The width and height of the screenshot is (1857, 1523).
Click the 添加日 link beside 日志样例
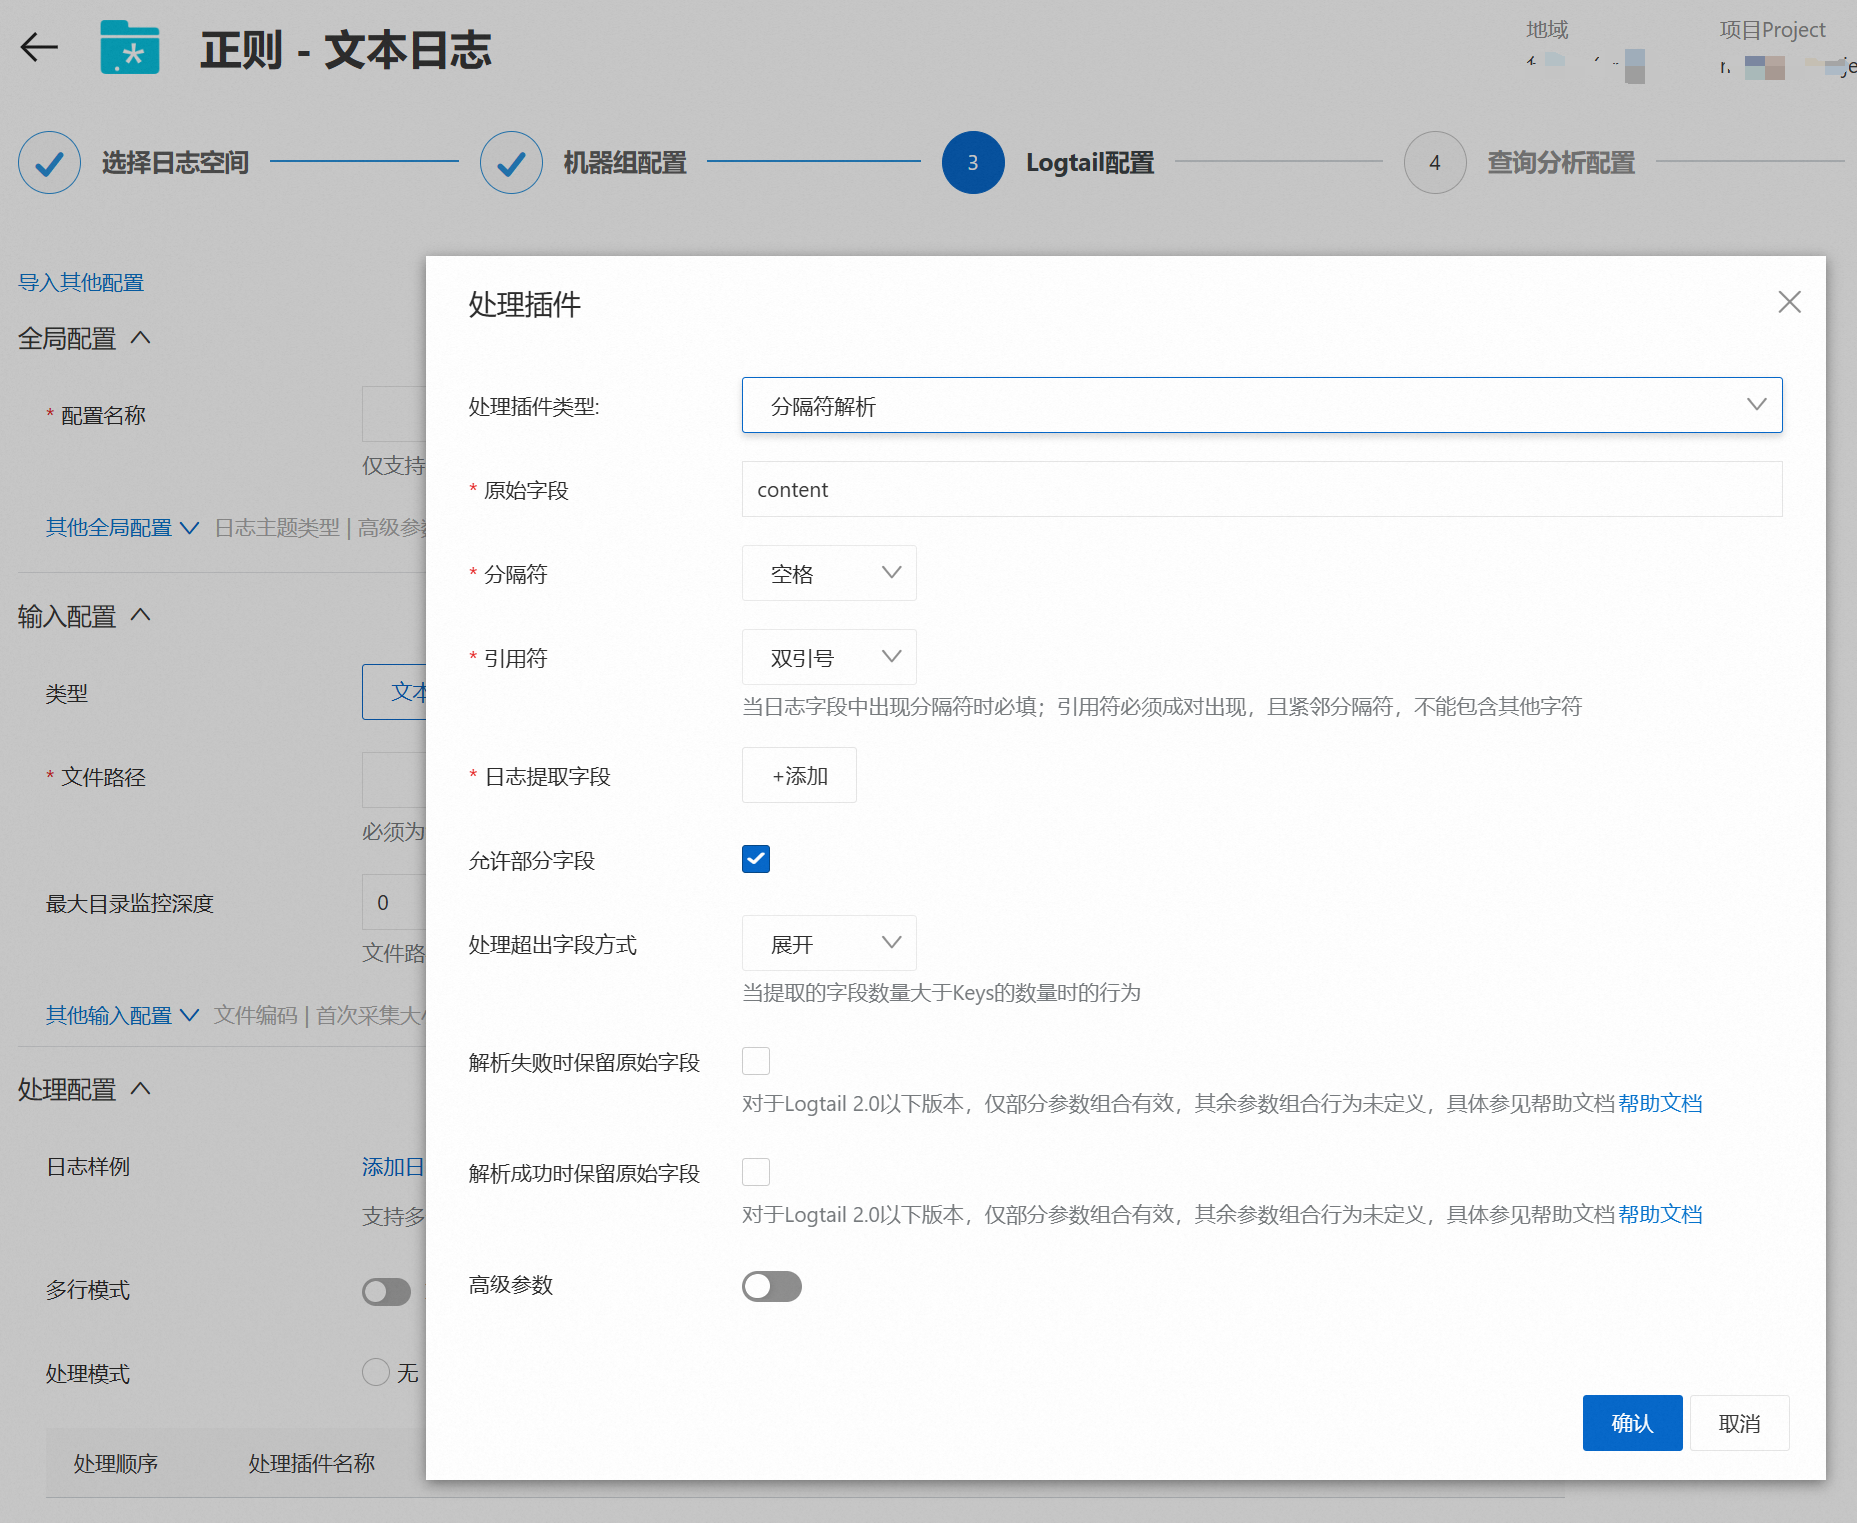coord(393,1167)
